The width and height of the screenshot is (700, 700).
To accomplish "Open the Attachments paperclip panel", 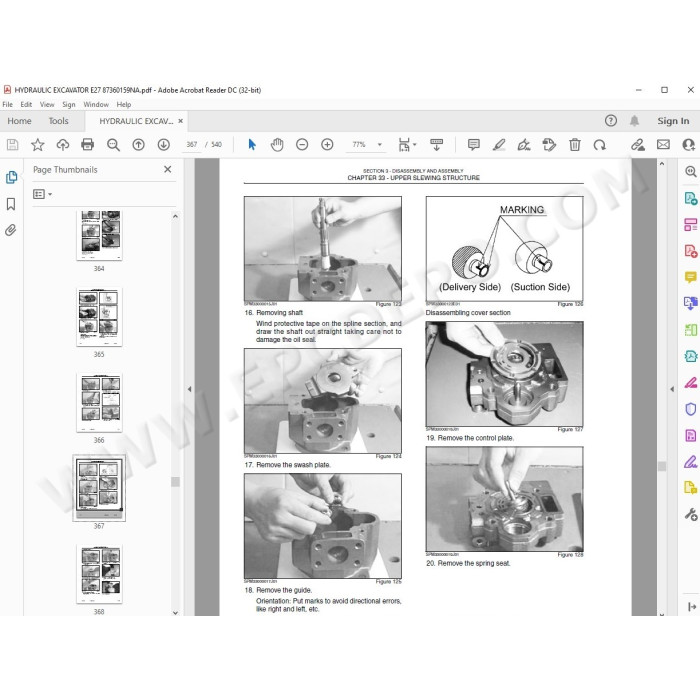I will click(11, 230).
